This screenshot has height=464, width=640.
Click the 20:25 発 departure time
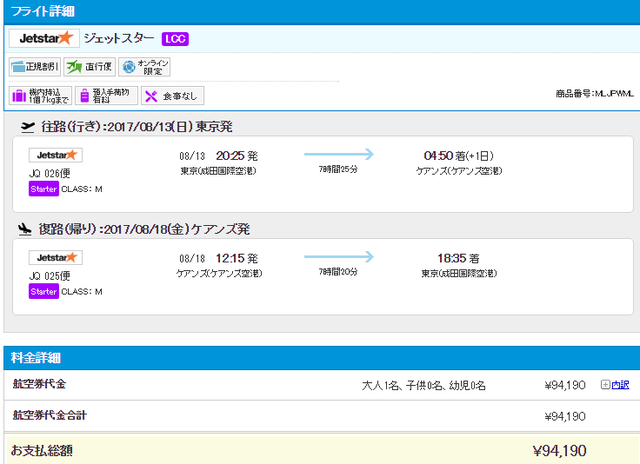pos(237,156)
